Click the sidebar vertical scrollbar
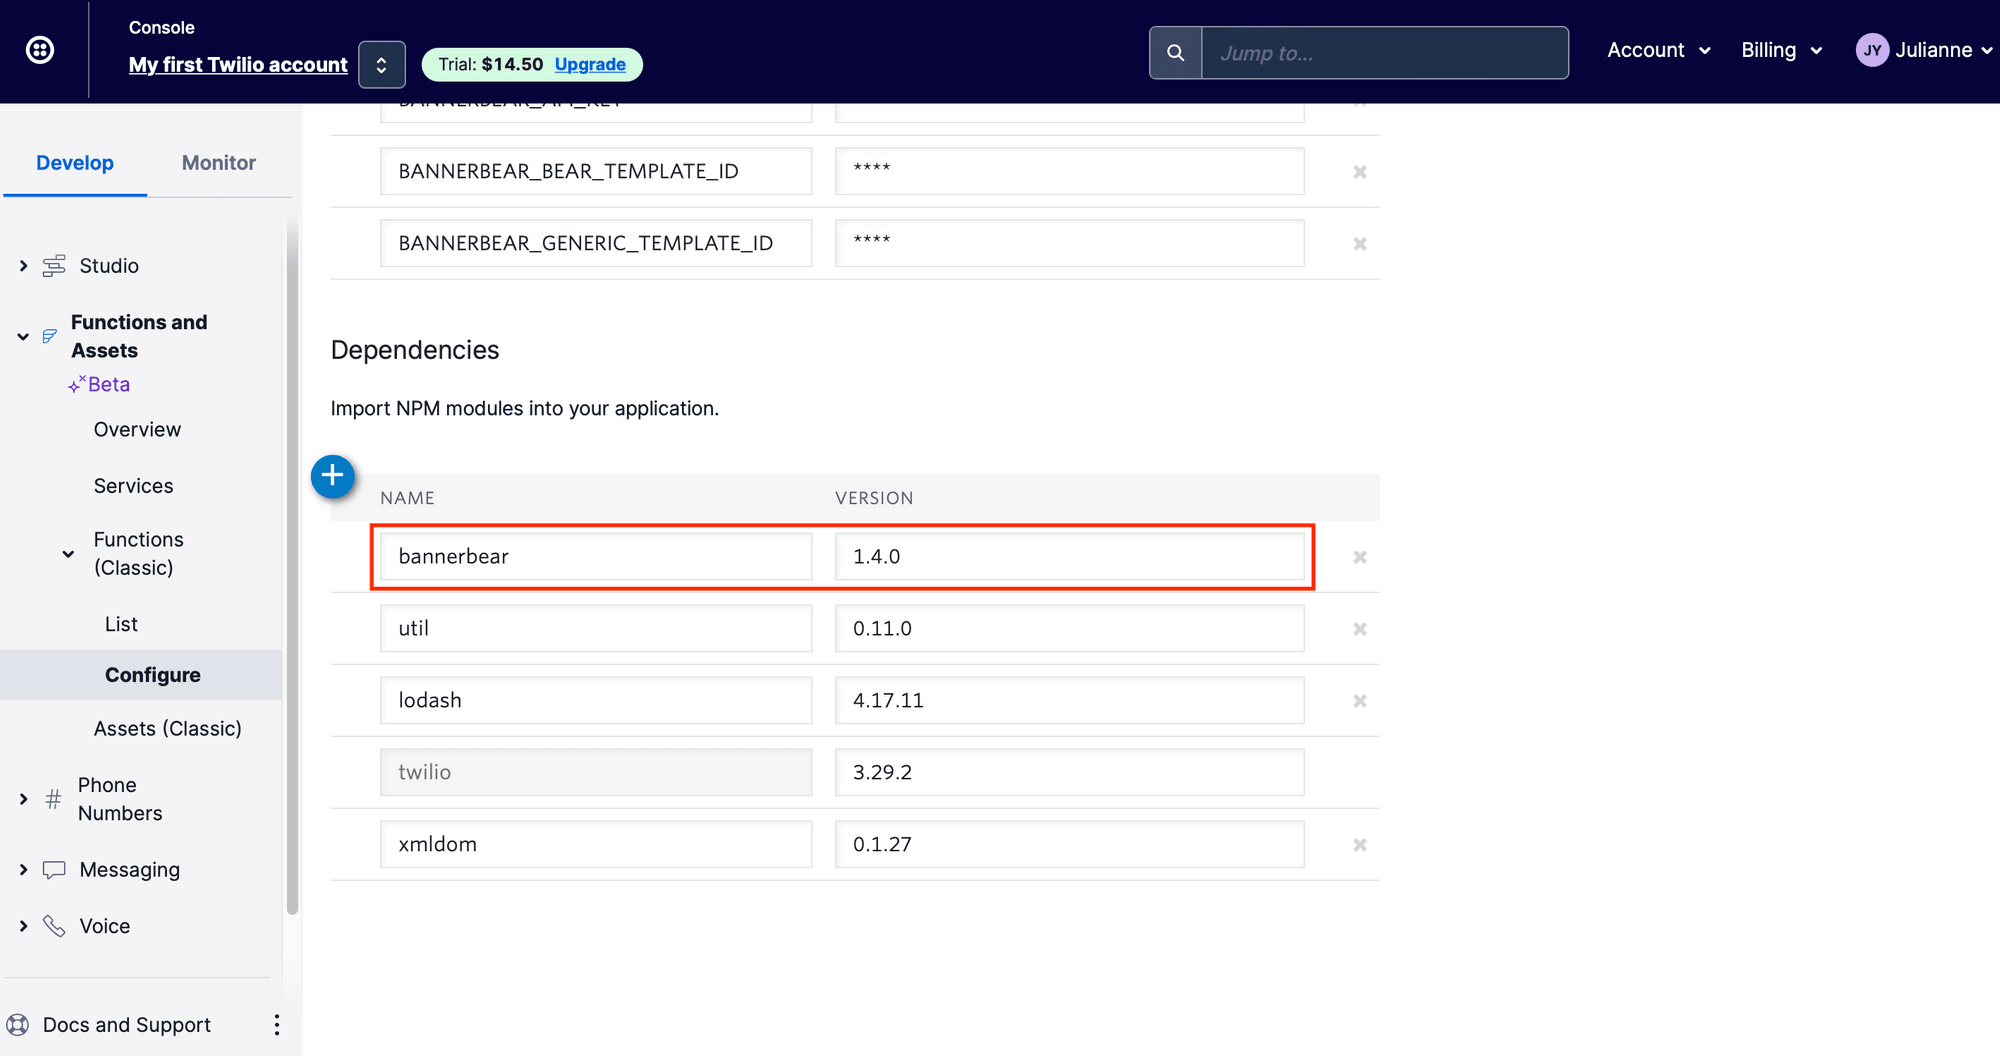 pos(292,565)
